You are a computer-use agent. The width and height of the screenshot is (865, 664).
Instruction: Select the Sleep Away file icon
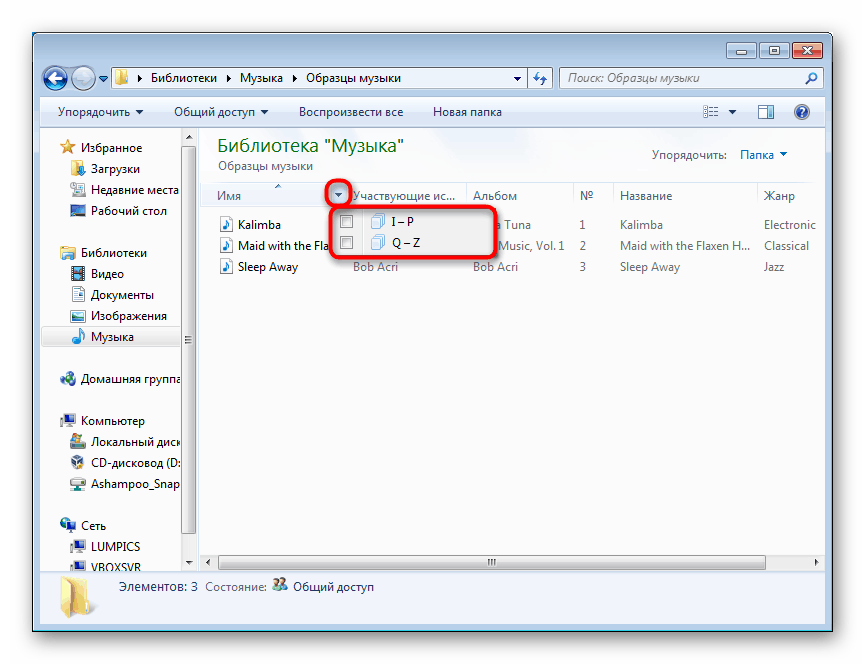coord(226,266)
